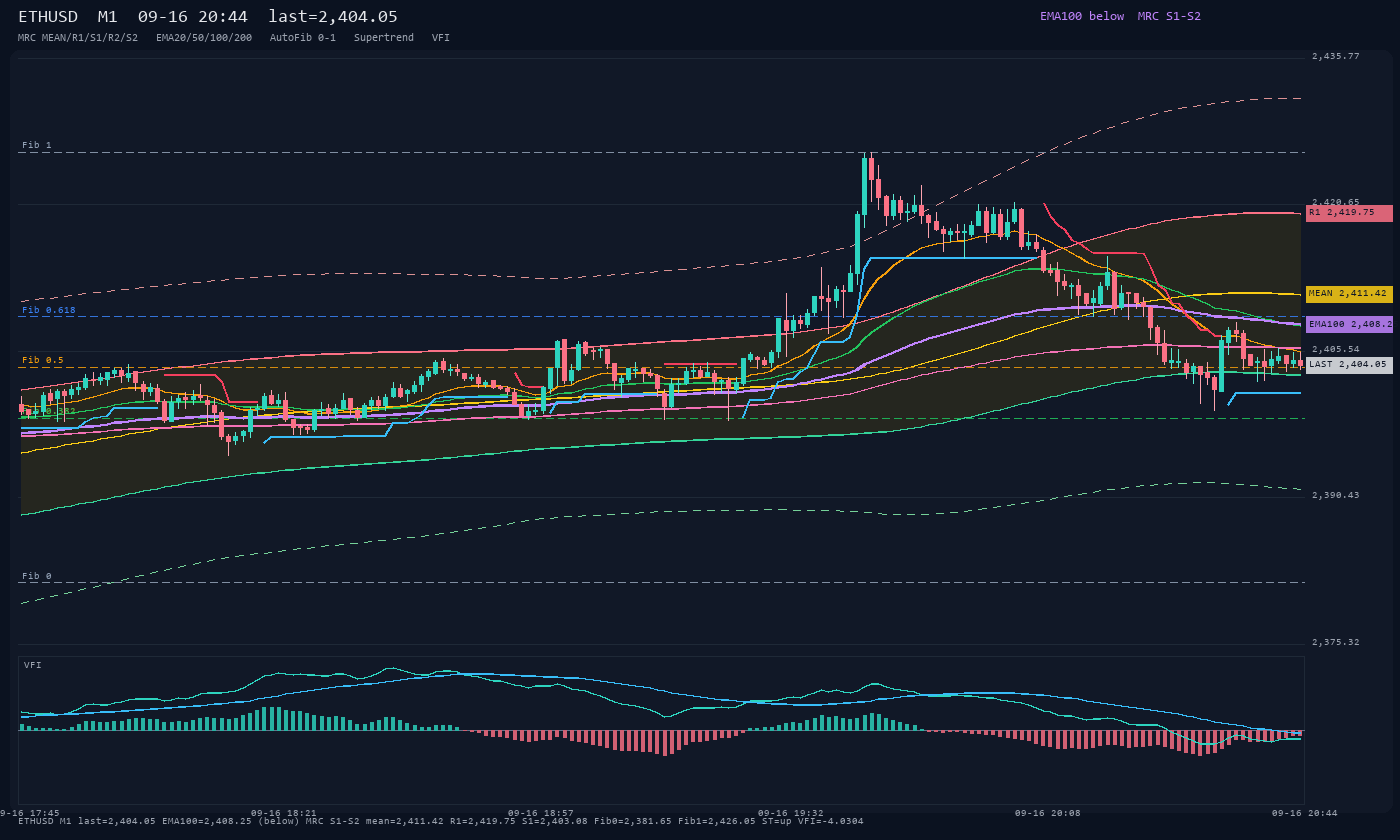Viewport: 1400px width, 840px height.
Task: Click the EMA100 price tag on the axis
Action: [1349, 325]
